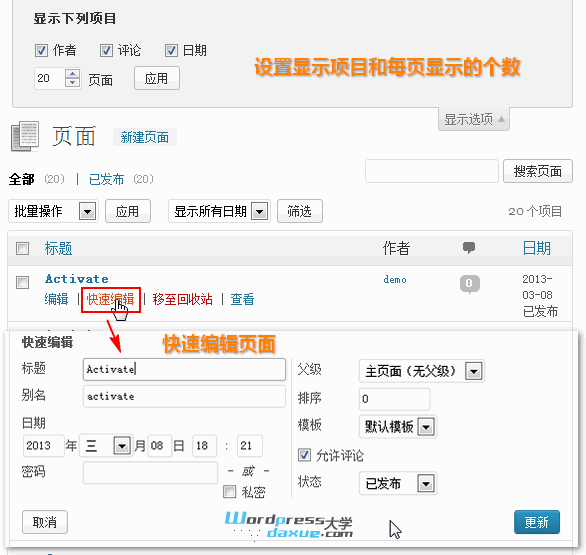Toggle the 评论 column checkbox

(106, 50)
